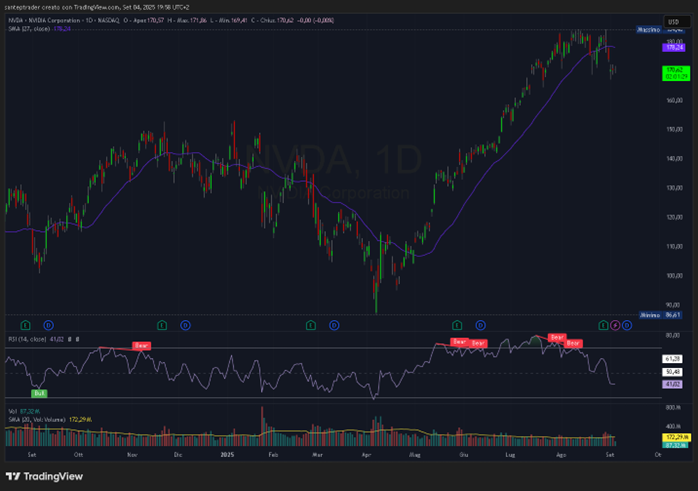Open the August 2025 earnings E marker

point(603,325)
